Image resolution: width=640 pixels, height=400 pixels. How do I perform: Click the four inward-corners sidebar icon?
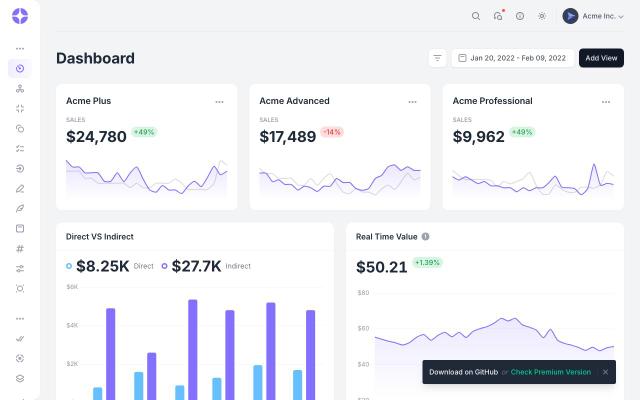(20, 109)
